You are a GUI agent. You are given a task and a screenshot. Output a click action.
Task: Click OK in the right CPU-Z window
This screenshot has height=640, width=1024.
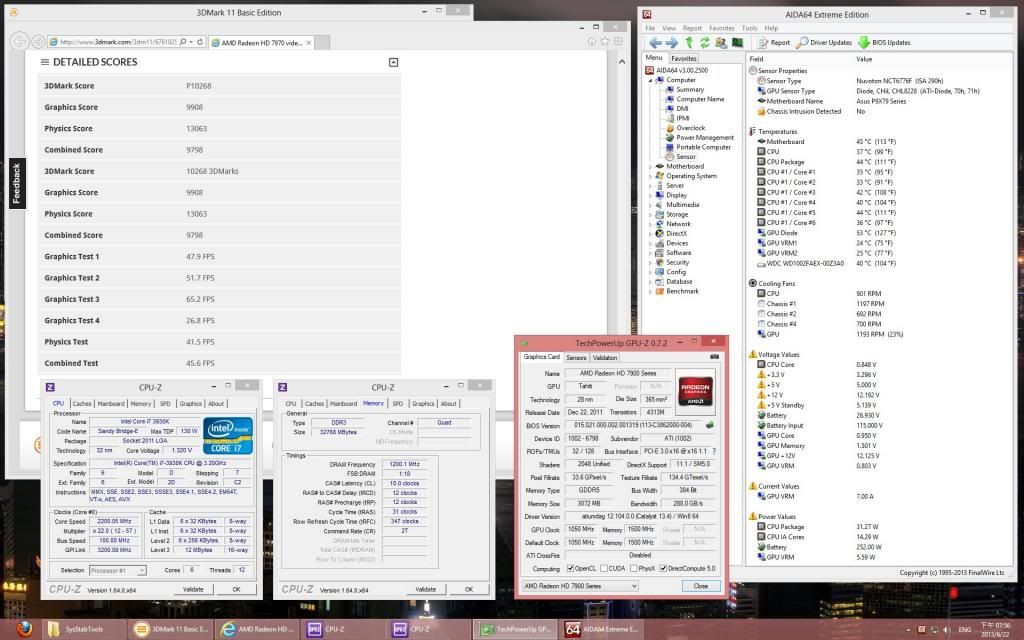[469, 590]
